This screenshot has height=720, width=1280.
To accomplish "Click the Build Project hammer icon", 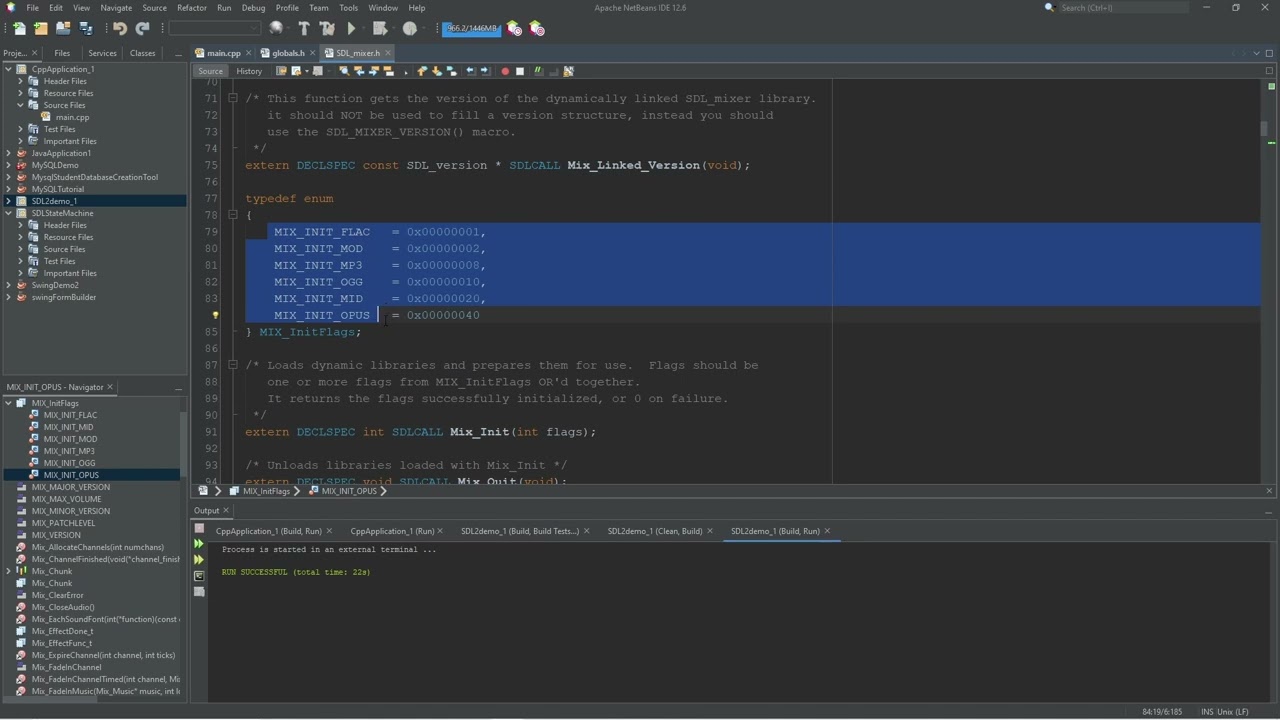I will (x=304, y=29).
